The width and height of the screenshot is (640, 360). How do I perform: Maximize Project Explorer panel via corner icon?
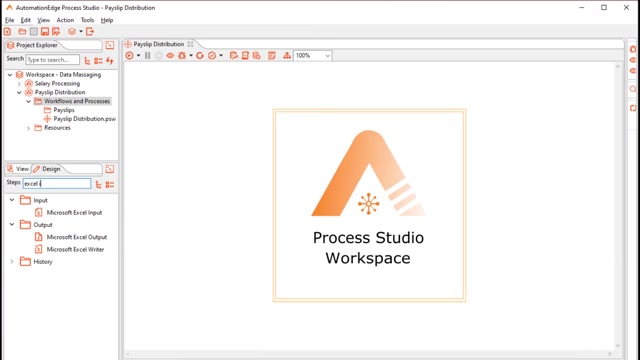click(x=110, y=45)
